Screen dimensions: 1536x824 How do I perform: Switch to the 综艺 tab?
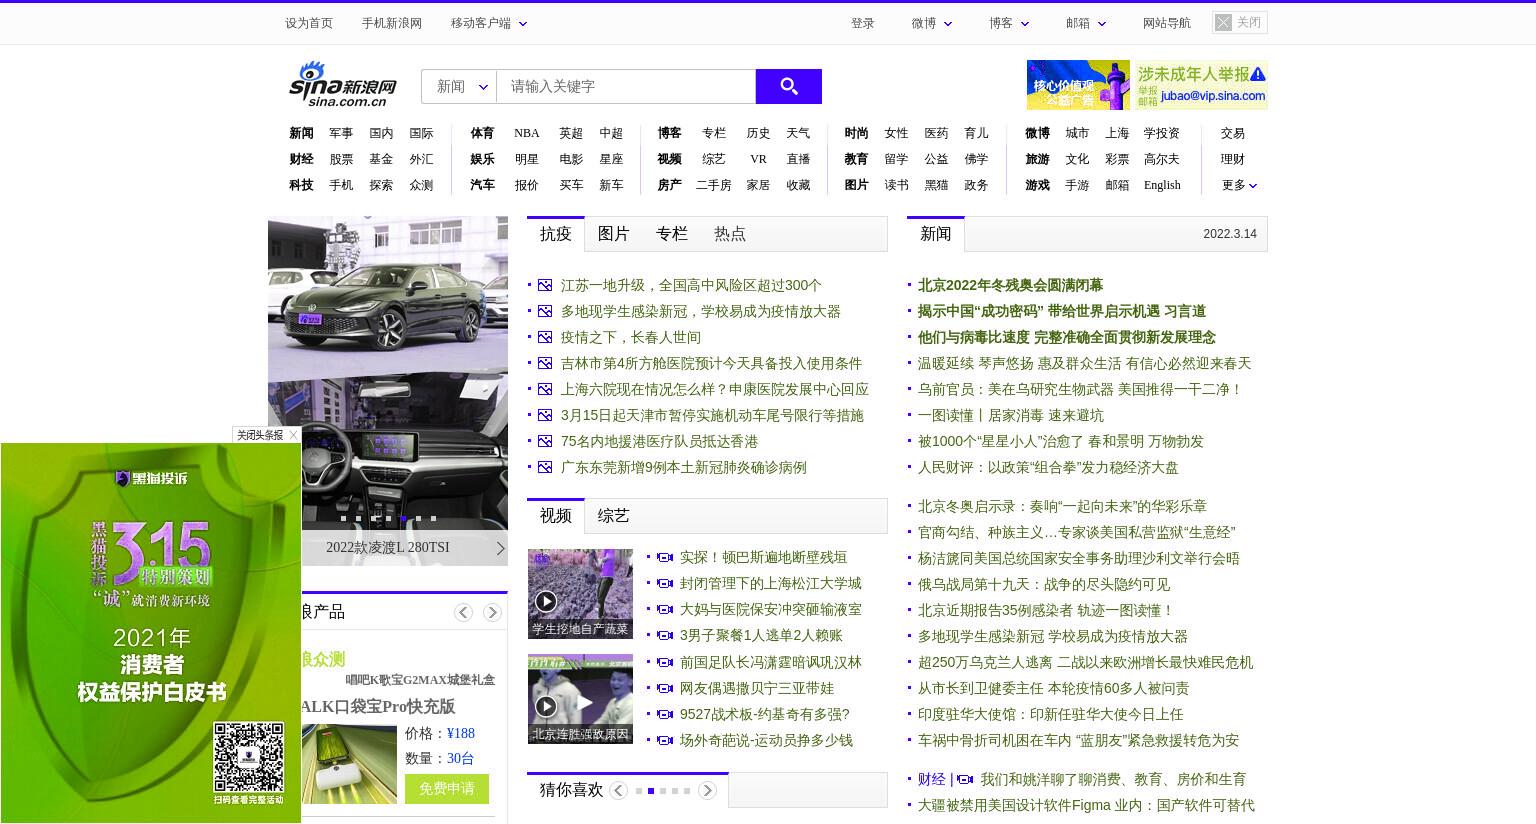click(614, 516)
